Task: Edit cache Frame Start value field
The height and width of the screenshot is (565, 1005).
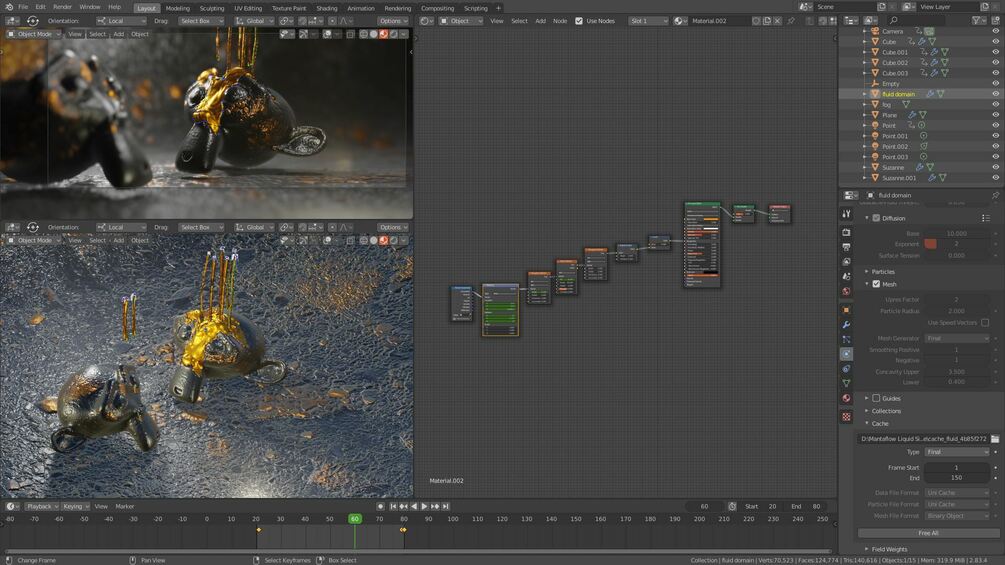Action: pos(957,468)
